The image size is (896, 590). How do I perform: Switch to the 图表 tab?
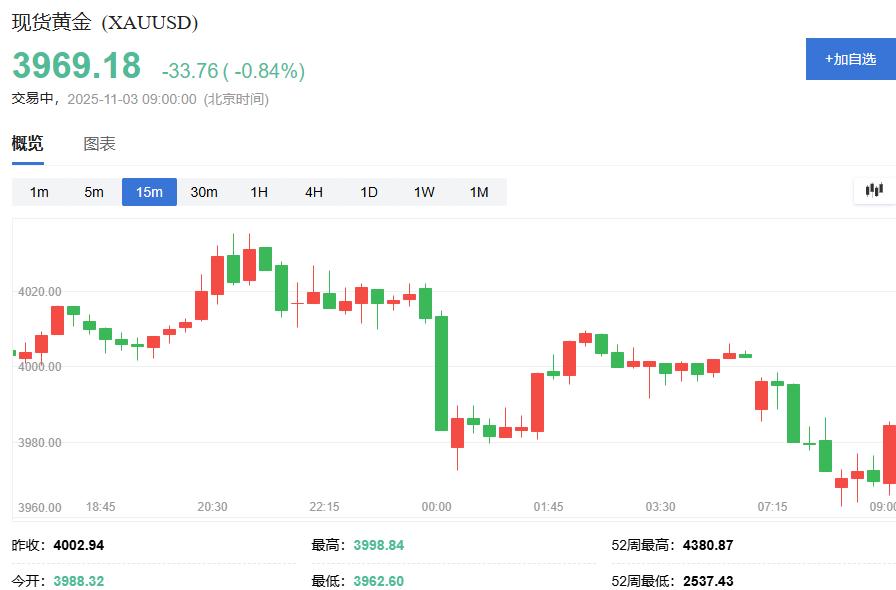pyautogui.click(x=100, y=143)
